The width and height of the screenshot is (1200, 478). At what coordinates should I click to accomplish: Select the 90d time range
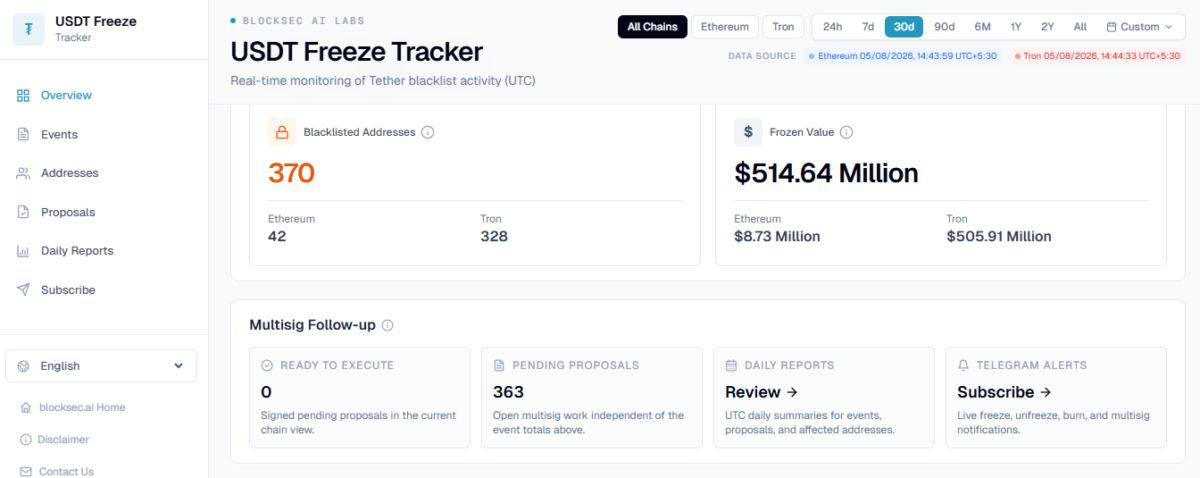pos(944,27)
